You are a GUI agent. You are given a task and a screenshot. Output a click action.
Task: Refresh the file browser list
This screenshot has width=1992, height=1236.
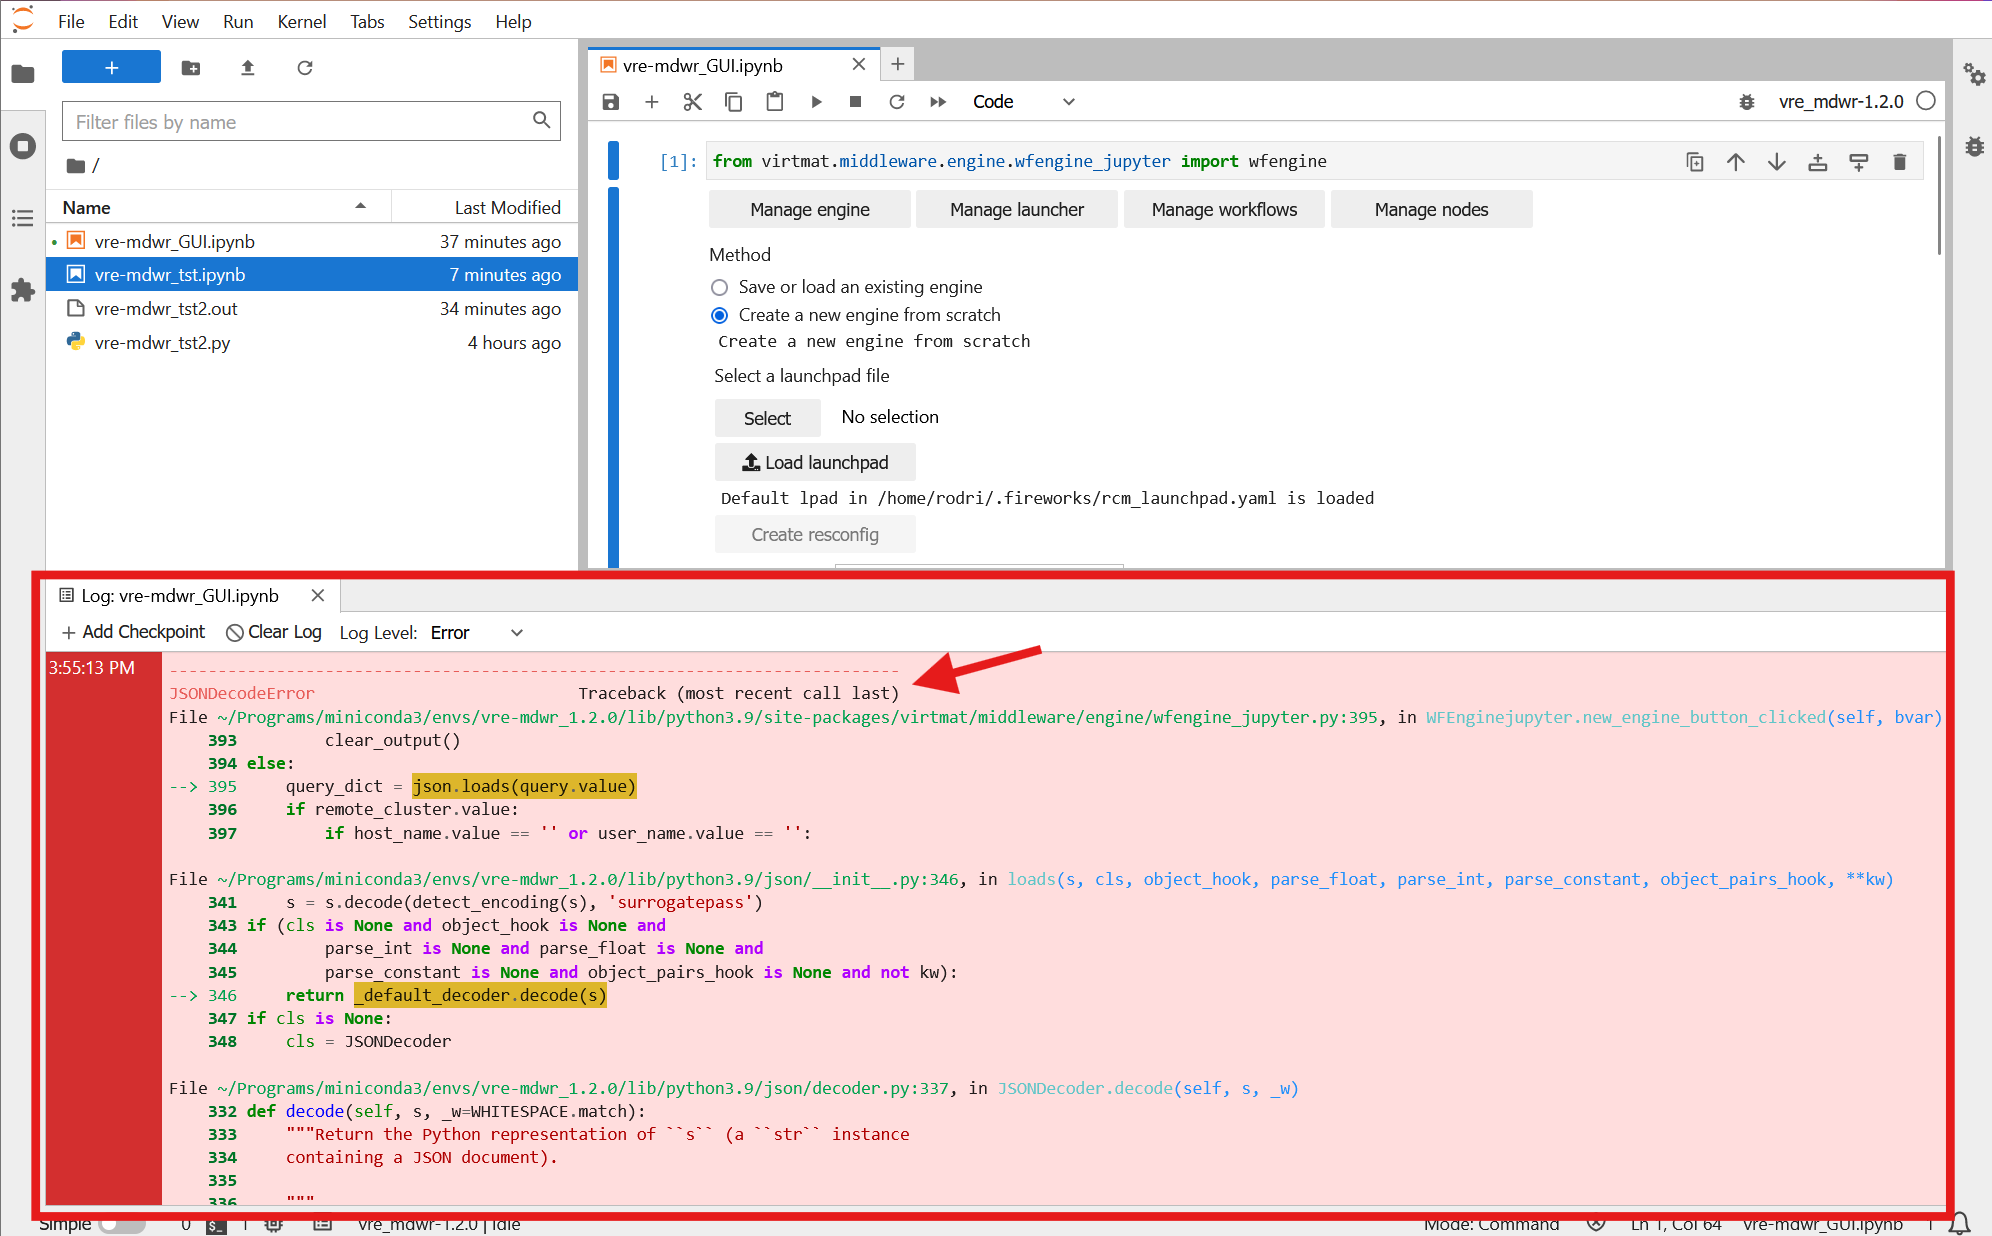[305, 67]
